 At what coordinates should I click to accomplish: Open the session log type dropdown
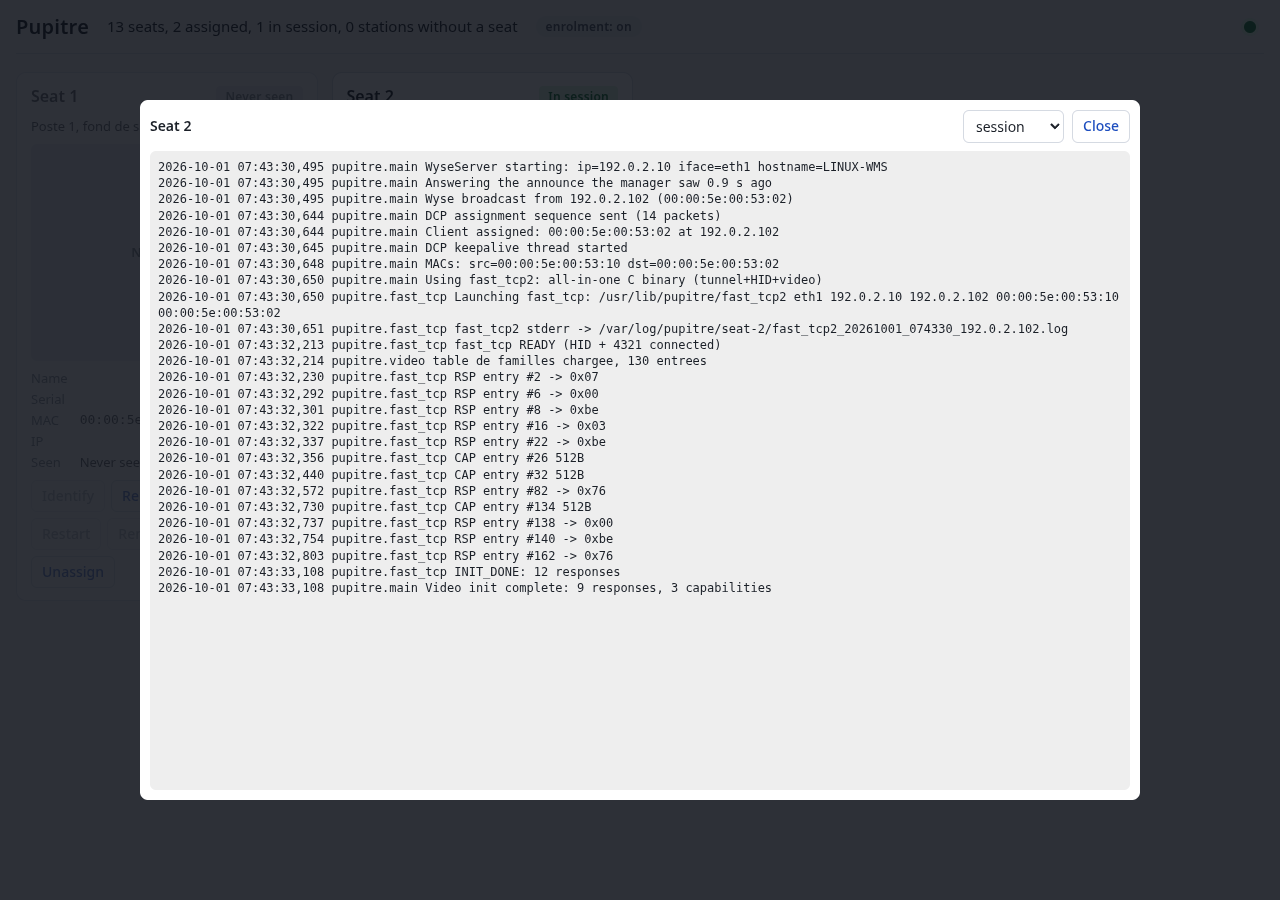1013,126
